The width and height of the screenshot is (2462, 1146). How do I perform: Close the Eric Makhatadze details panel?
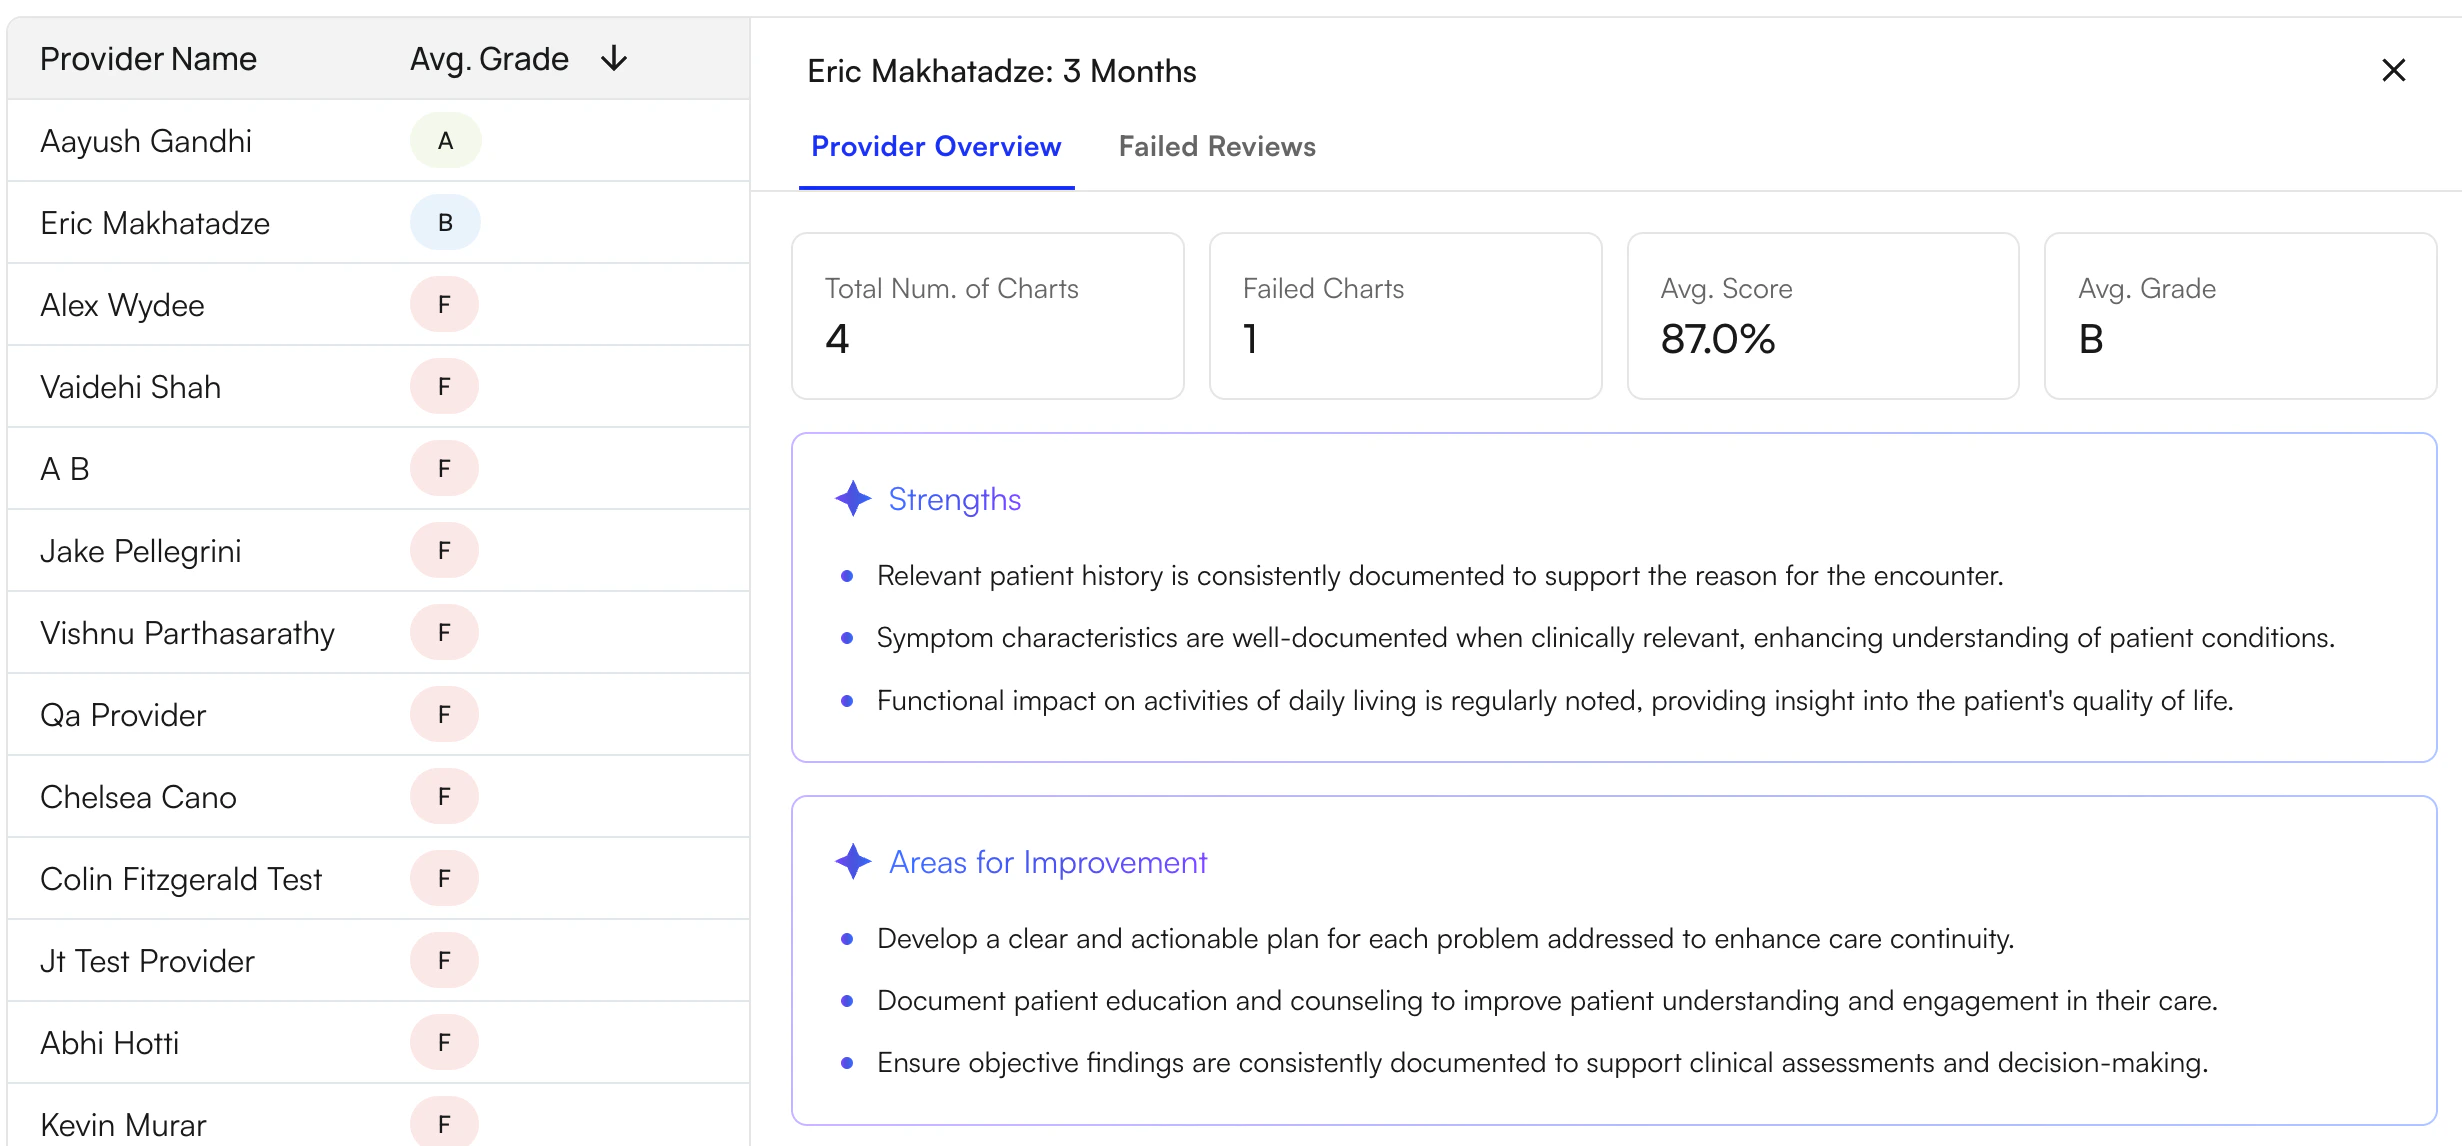[x=2394, y=70]
